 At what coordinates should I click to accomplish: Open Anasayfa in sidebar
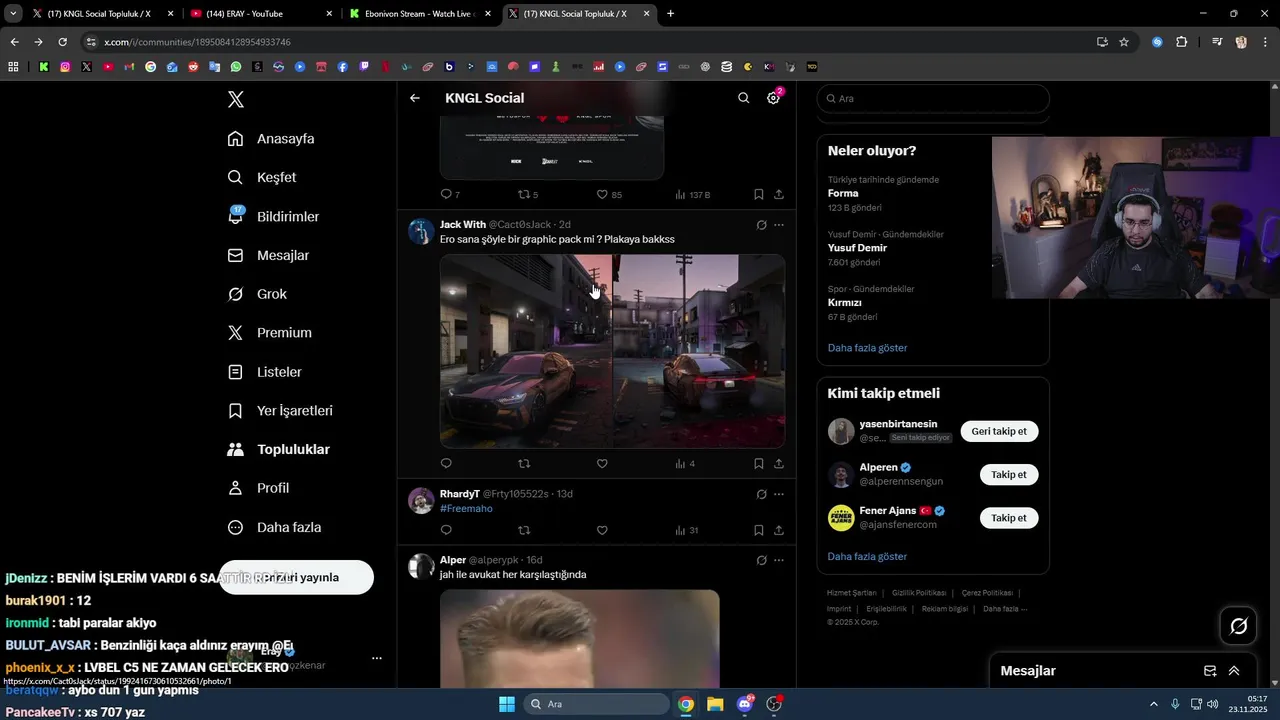point(271,138)
